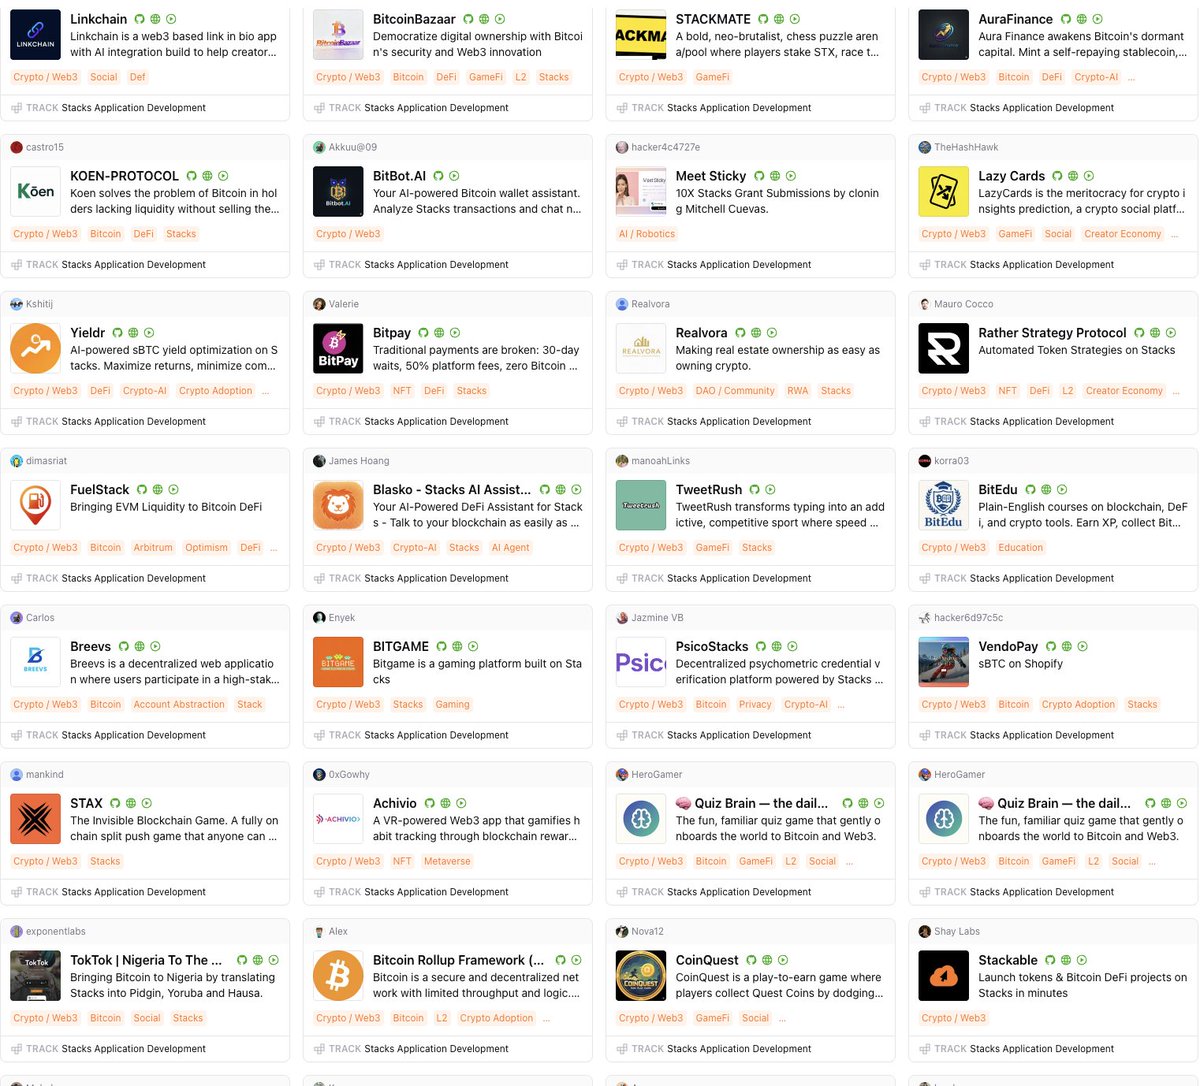The image size is (1200, 1086).
Task: Click the VendoPay GitHub icon
Action: (1051, 647)
